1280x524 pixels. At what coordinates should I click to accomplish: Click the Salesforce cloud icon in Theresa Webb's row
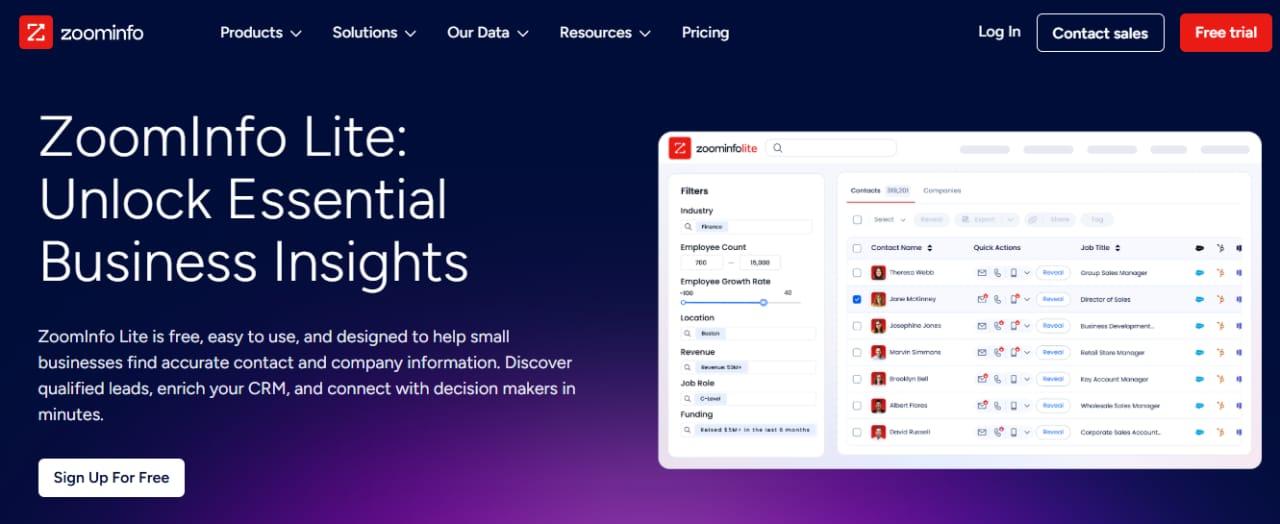[x=1200, y=273]
